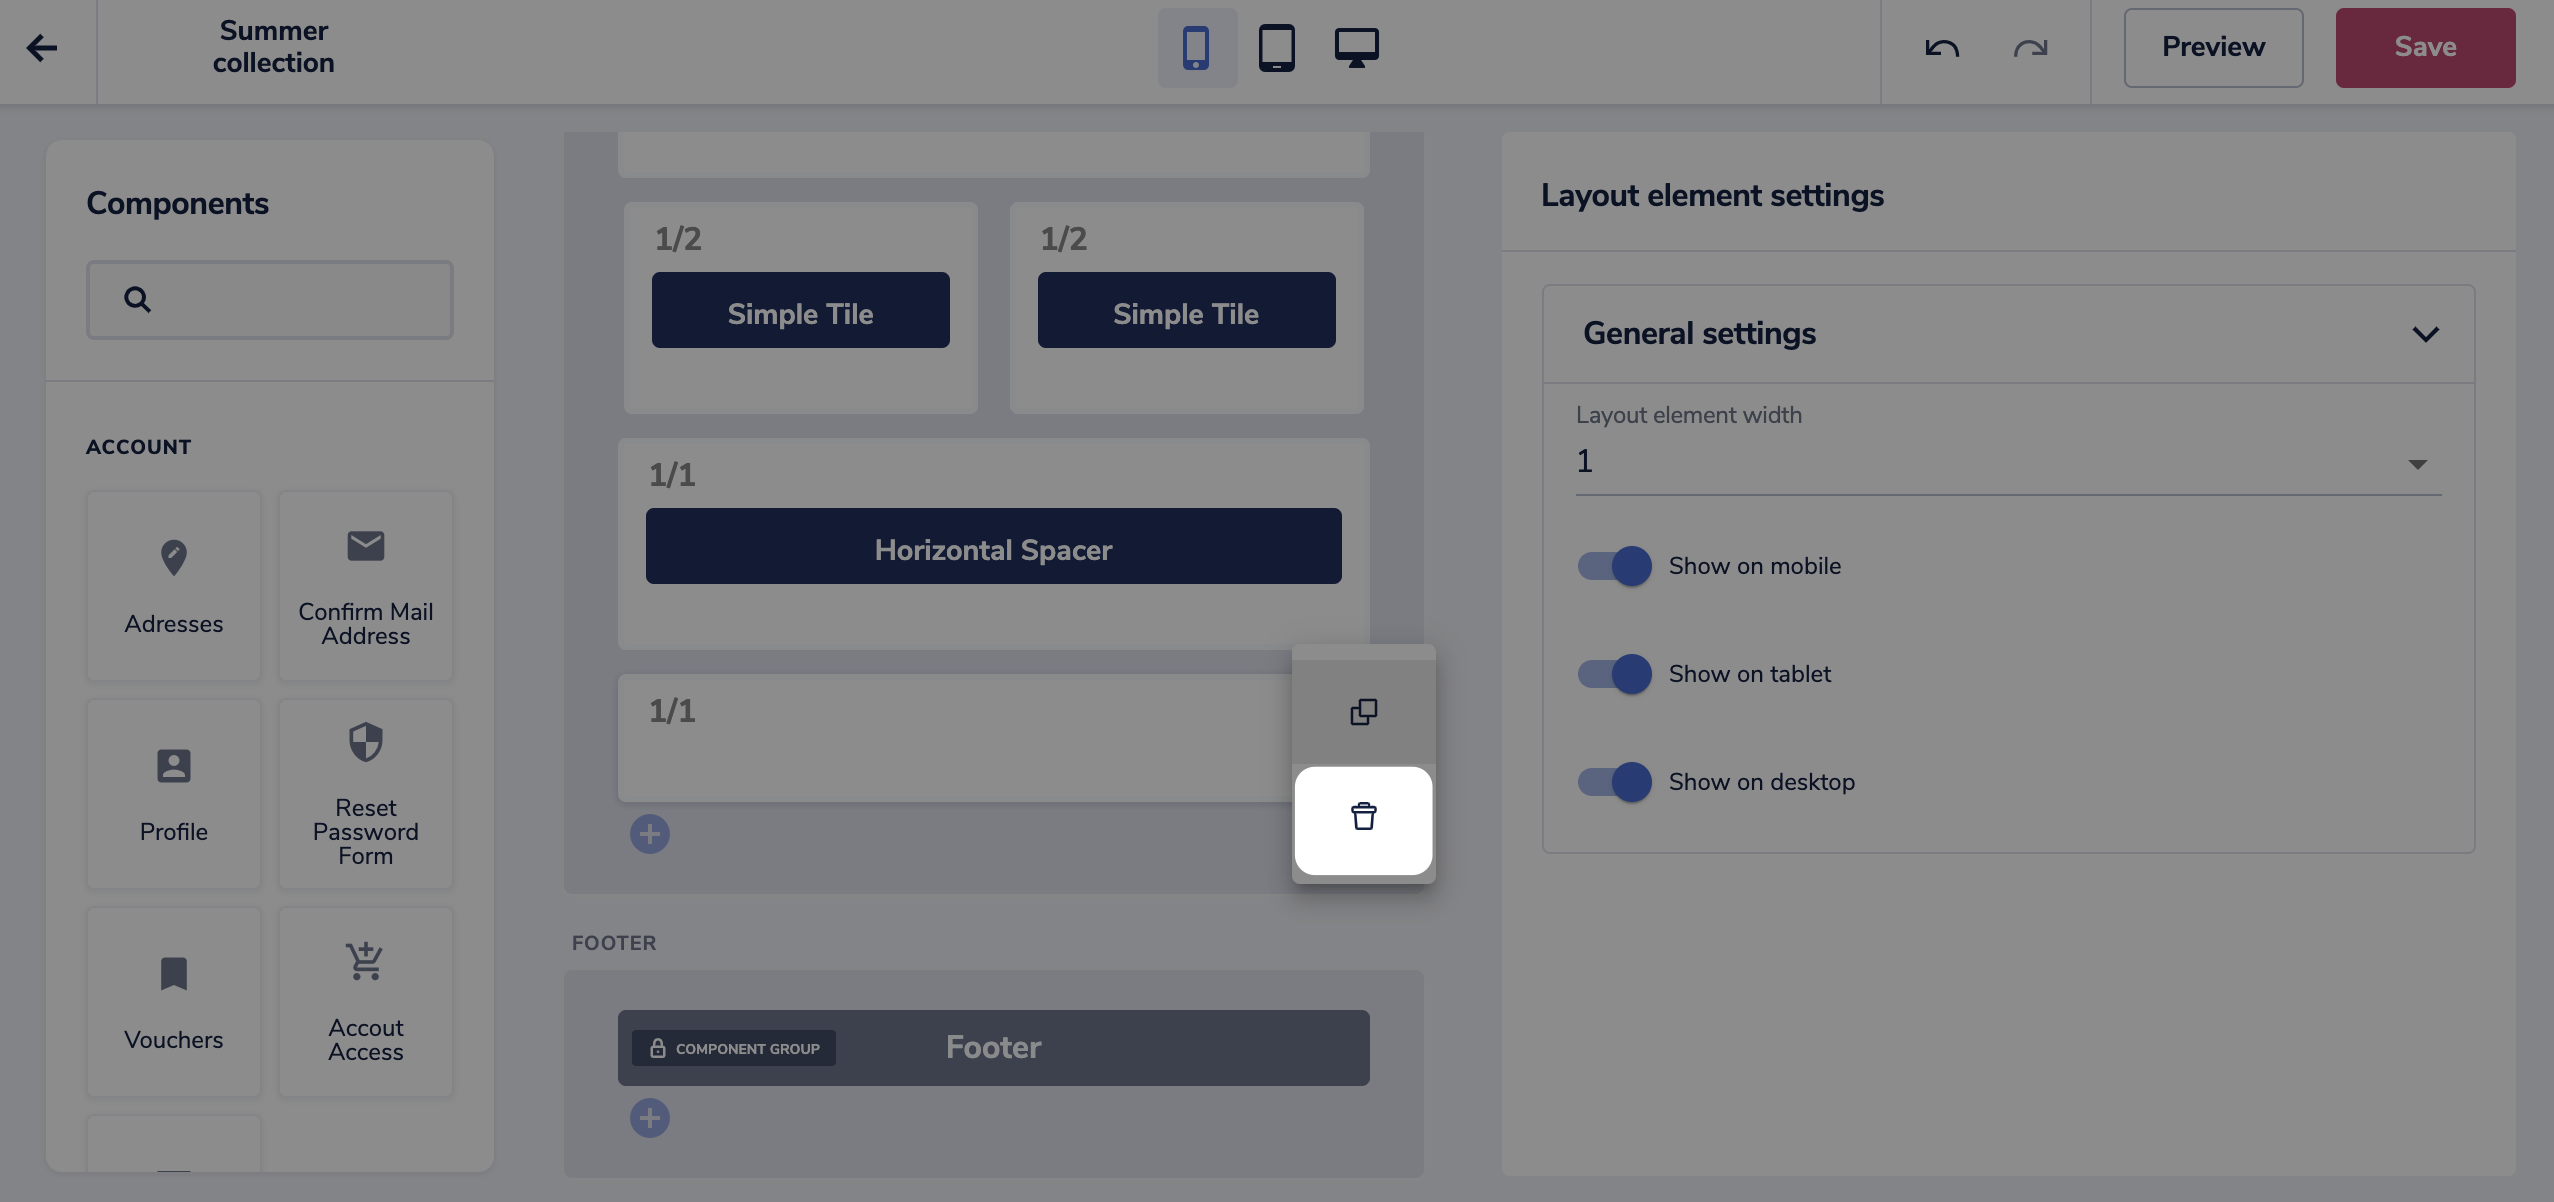2554x1202 pixels.
Task: Open the Layout element width dropdown
Action: point(2008,462)
